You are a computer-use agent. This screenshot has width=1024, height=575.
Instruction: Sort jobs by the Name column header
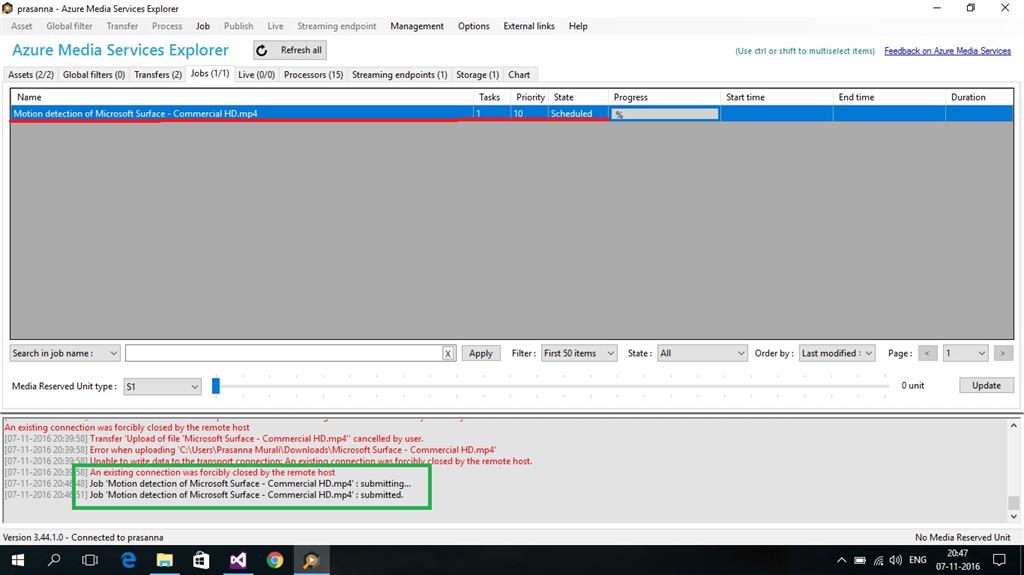coord(242,97)
